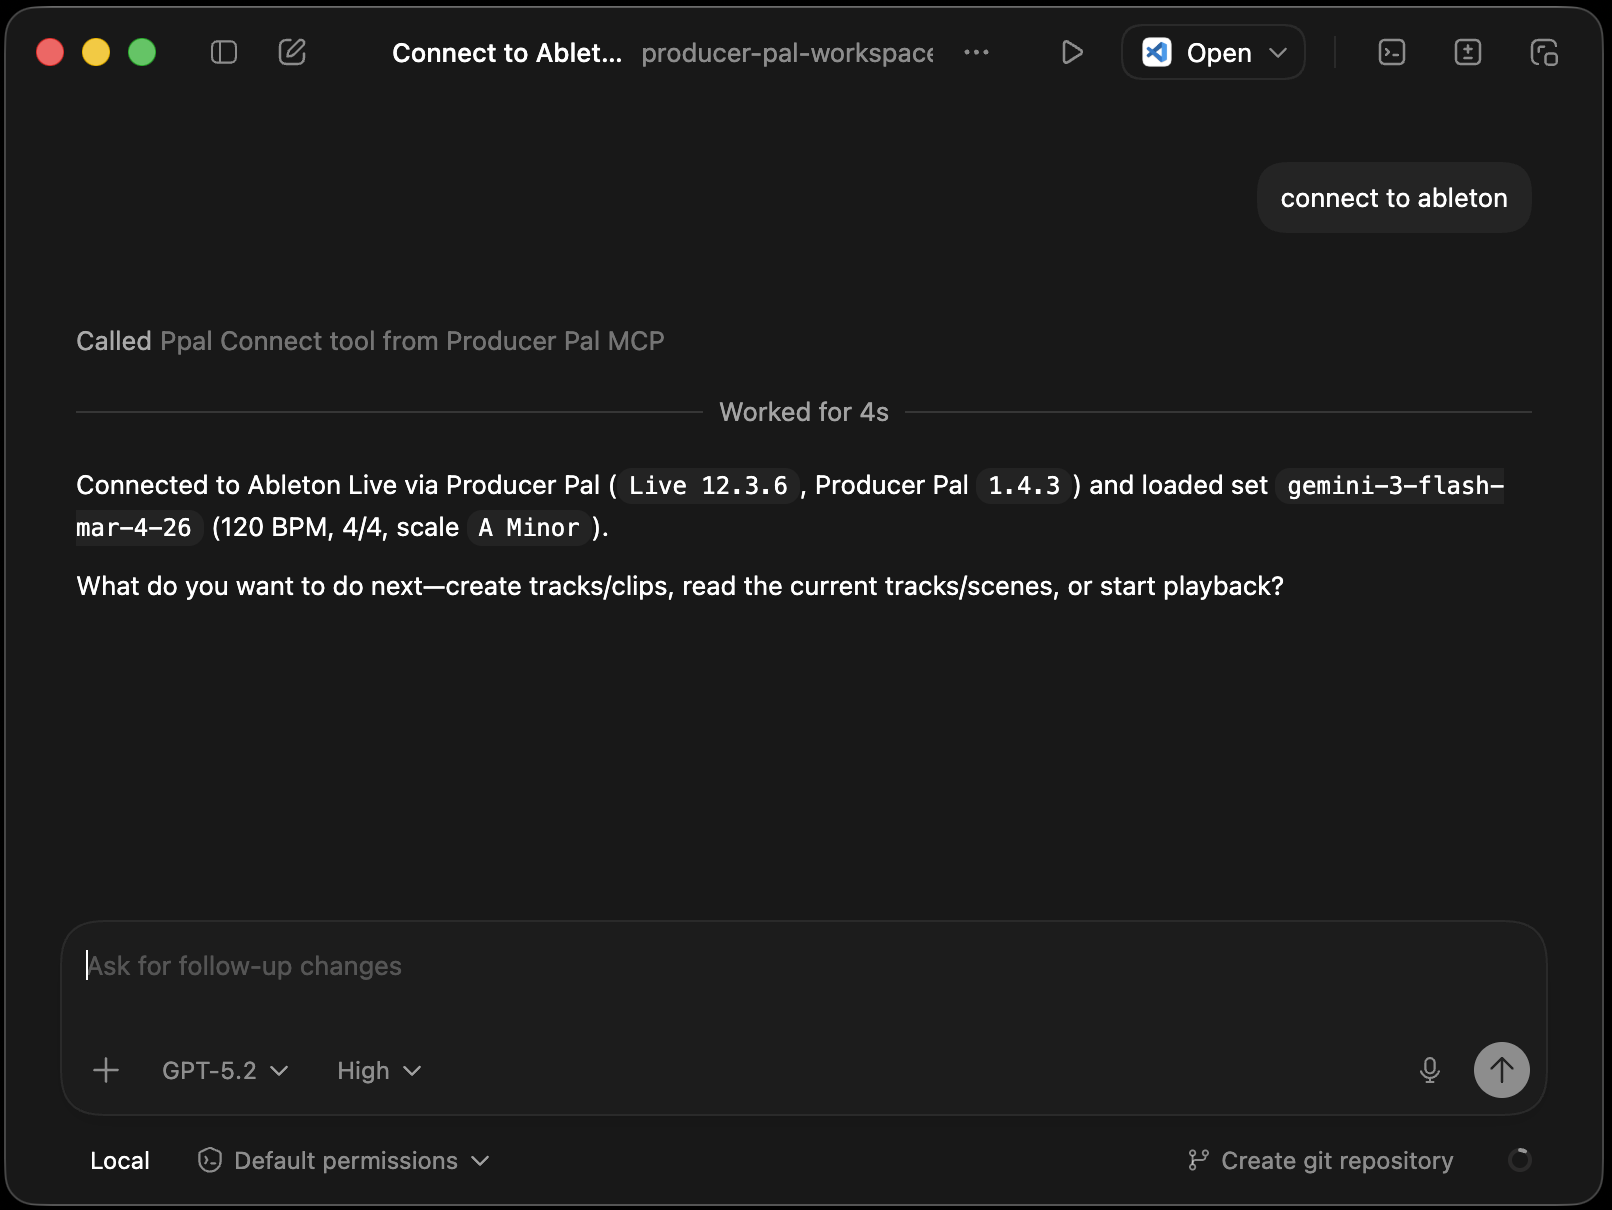Open the ellipsis overflow menu

click(x=977, y=52)
